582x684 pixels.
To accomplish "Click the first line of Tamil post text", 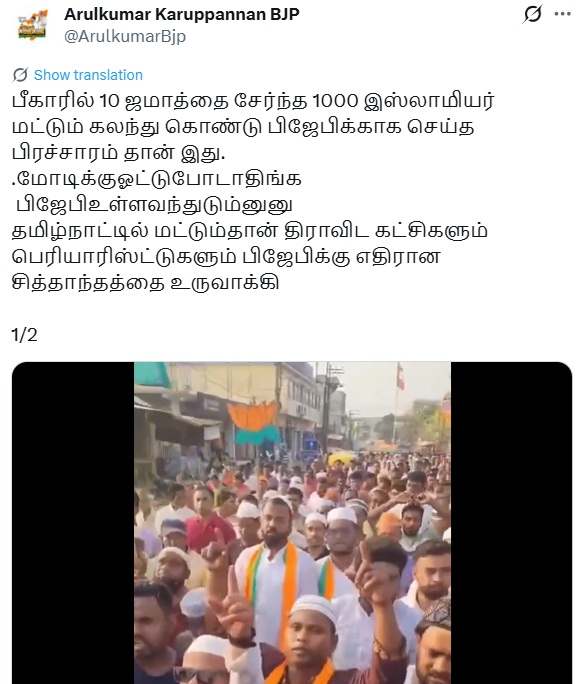I will [x=253, y=101].
